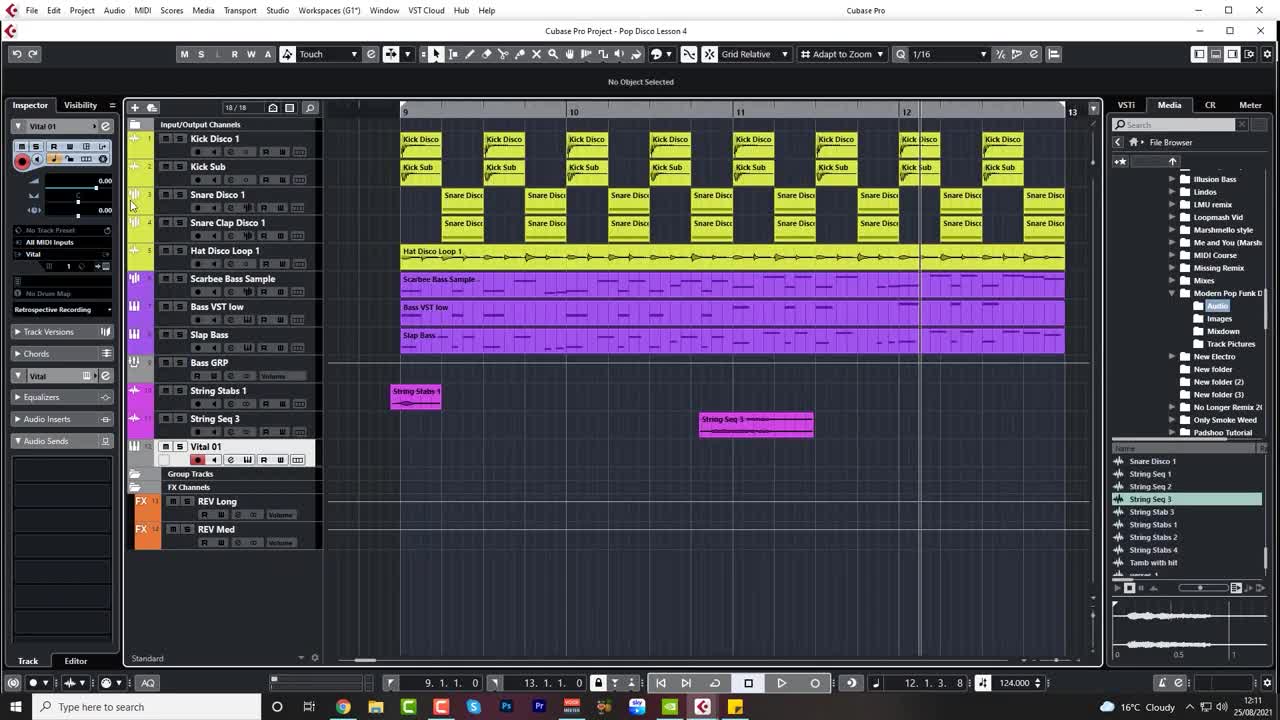Open the VST Cloud menu
Screen dimensions: 1280x720
(x=426, y=10)
